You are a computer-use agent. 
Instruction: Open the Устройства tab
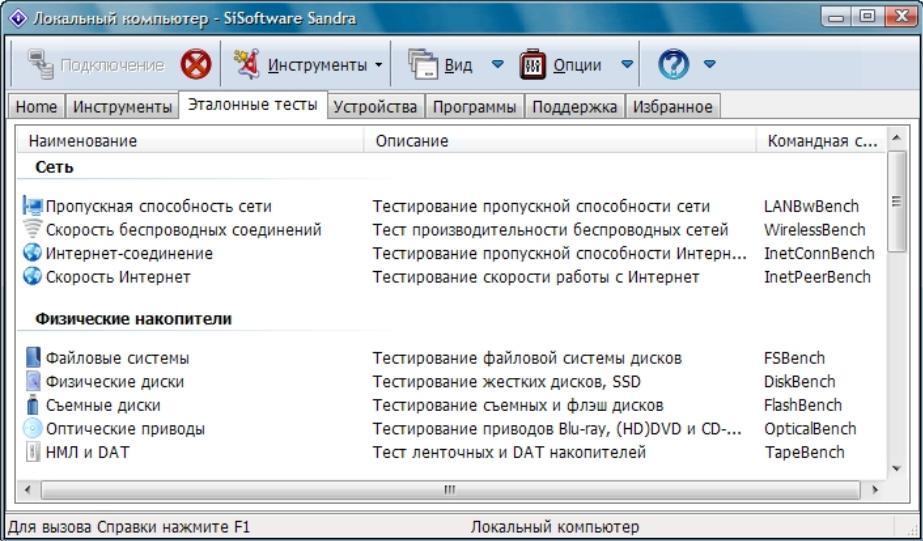point(376,107)
